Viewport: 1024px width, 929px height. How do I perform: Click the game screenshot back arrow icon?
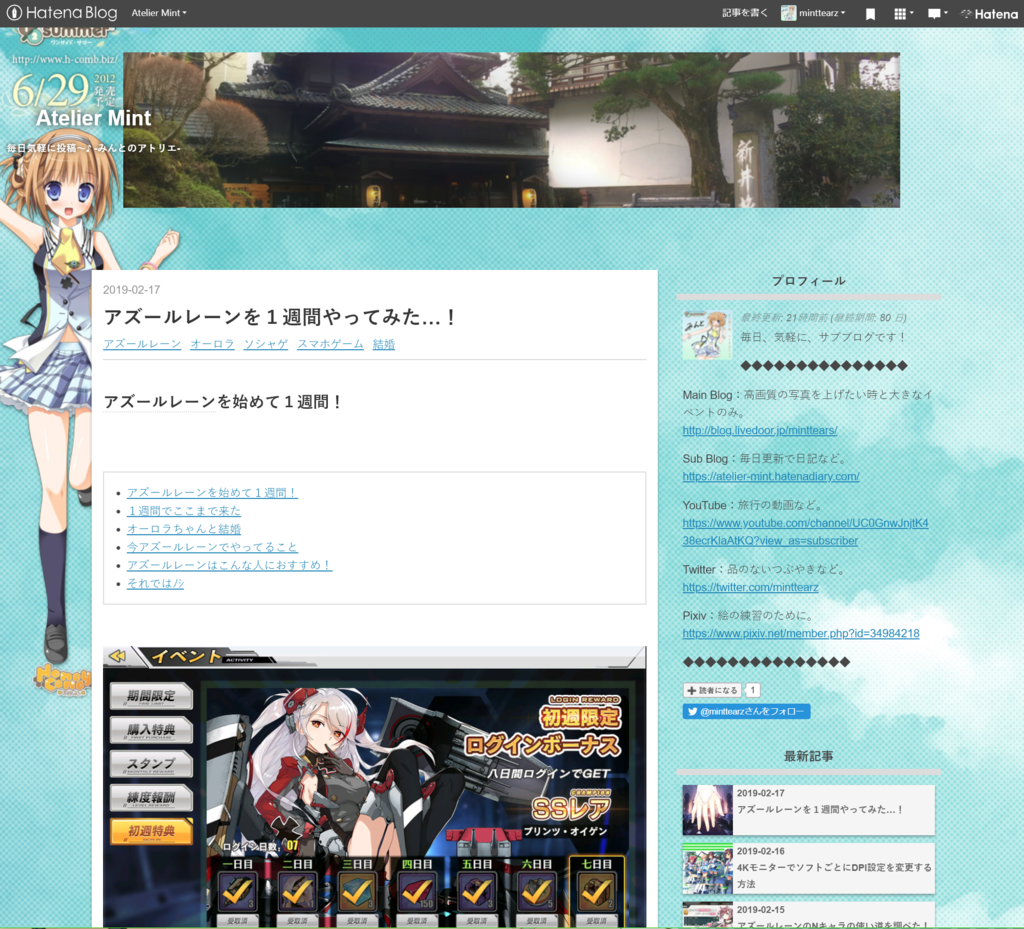pos(118,655)
